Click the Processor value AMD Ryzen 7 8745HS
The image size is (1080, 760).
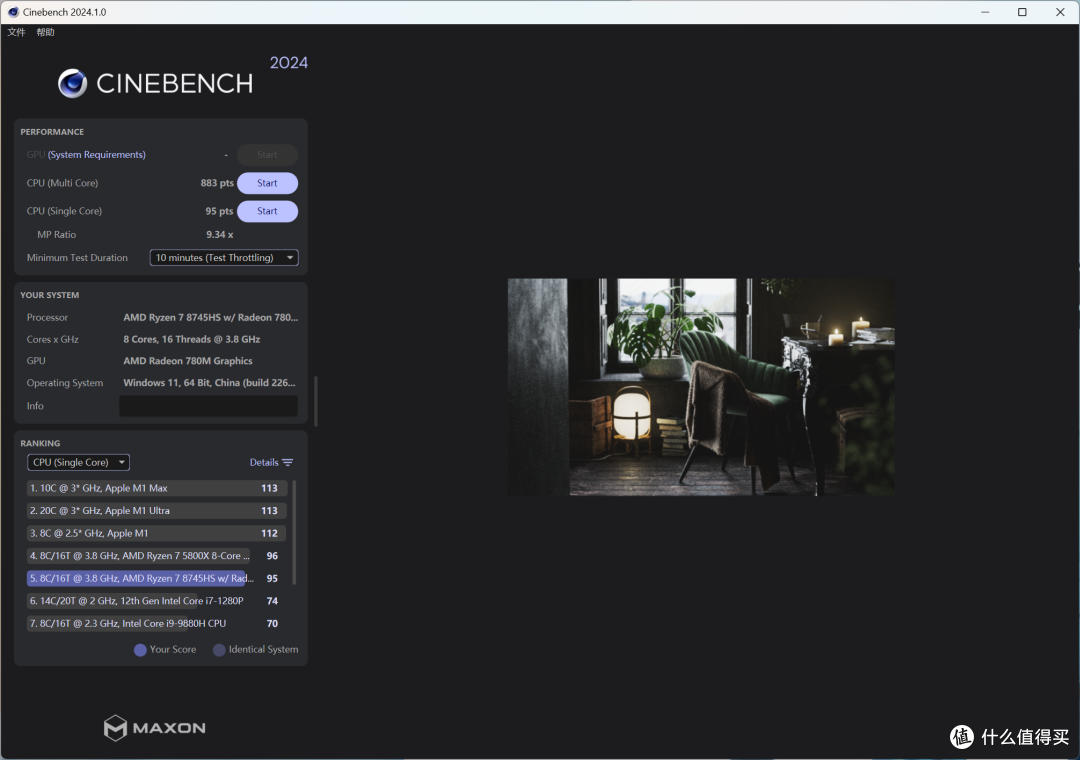click(211, 318)
